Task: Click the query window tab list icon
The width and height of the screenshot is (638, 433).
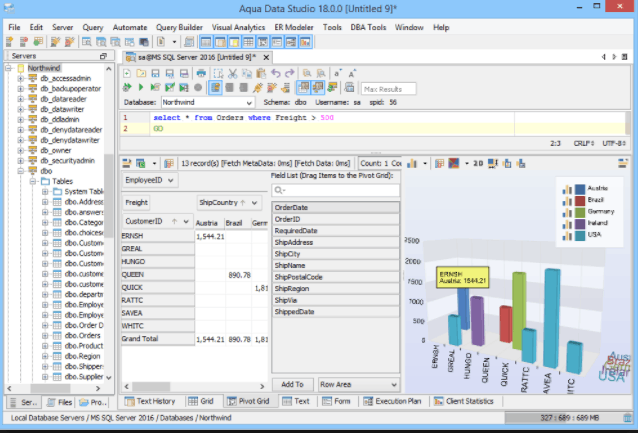Action: (x=625, y=57)
